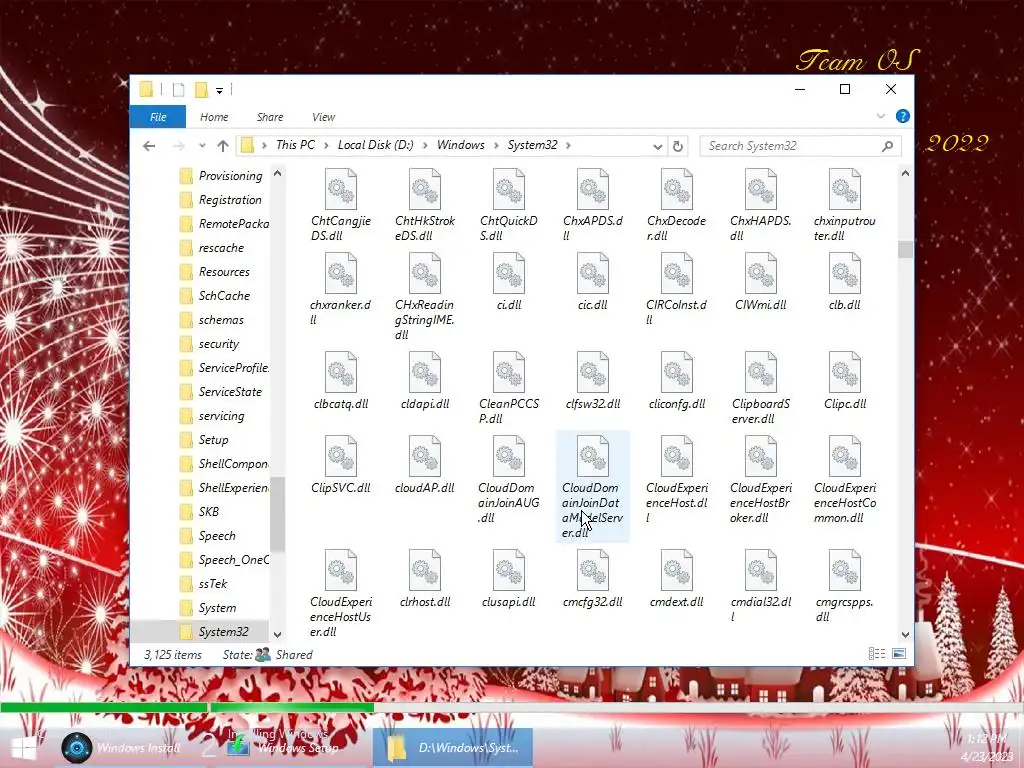This screenshot has height=768, width=1024.
Task: Select the CleanPCCSP.dll file icon
Action: (509, 372)
